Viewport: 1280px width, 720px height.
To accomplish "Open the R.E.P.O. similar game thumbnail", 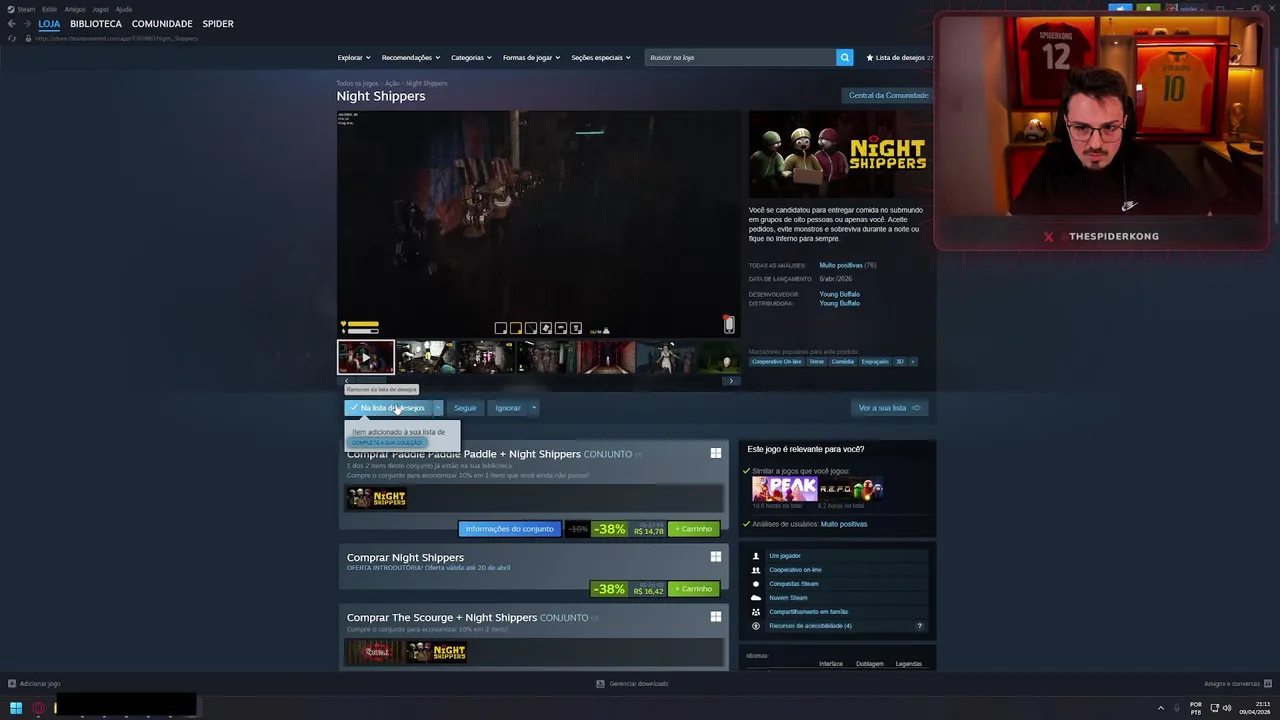I will point(851,489).
